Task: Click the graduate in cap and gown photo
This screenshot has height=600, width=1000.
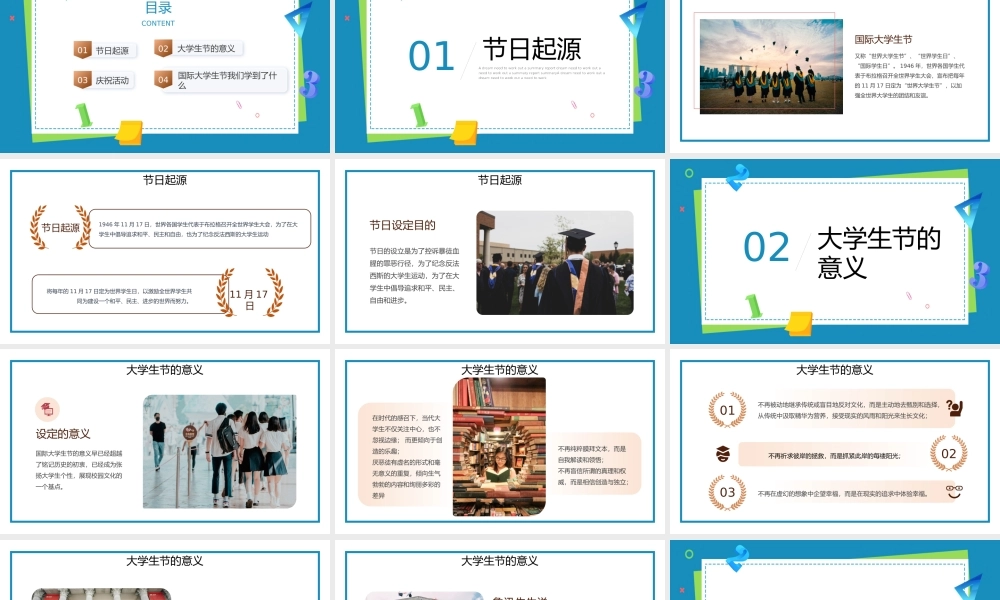Action: point(554,262)
